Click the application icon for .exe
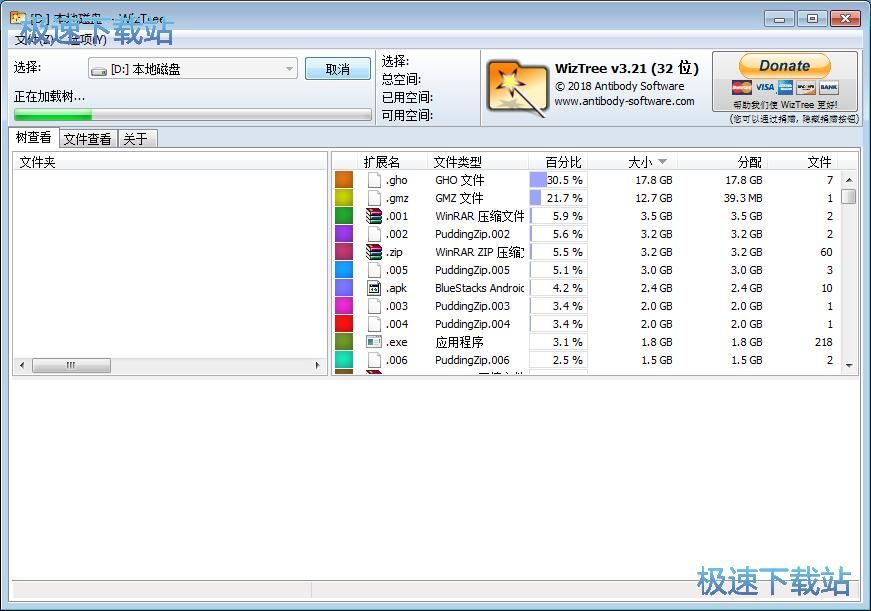 click(374, 342)
